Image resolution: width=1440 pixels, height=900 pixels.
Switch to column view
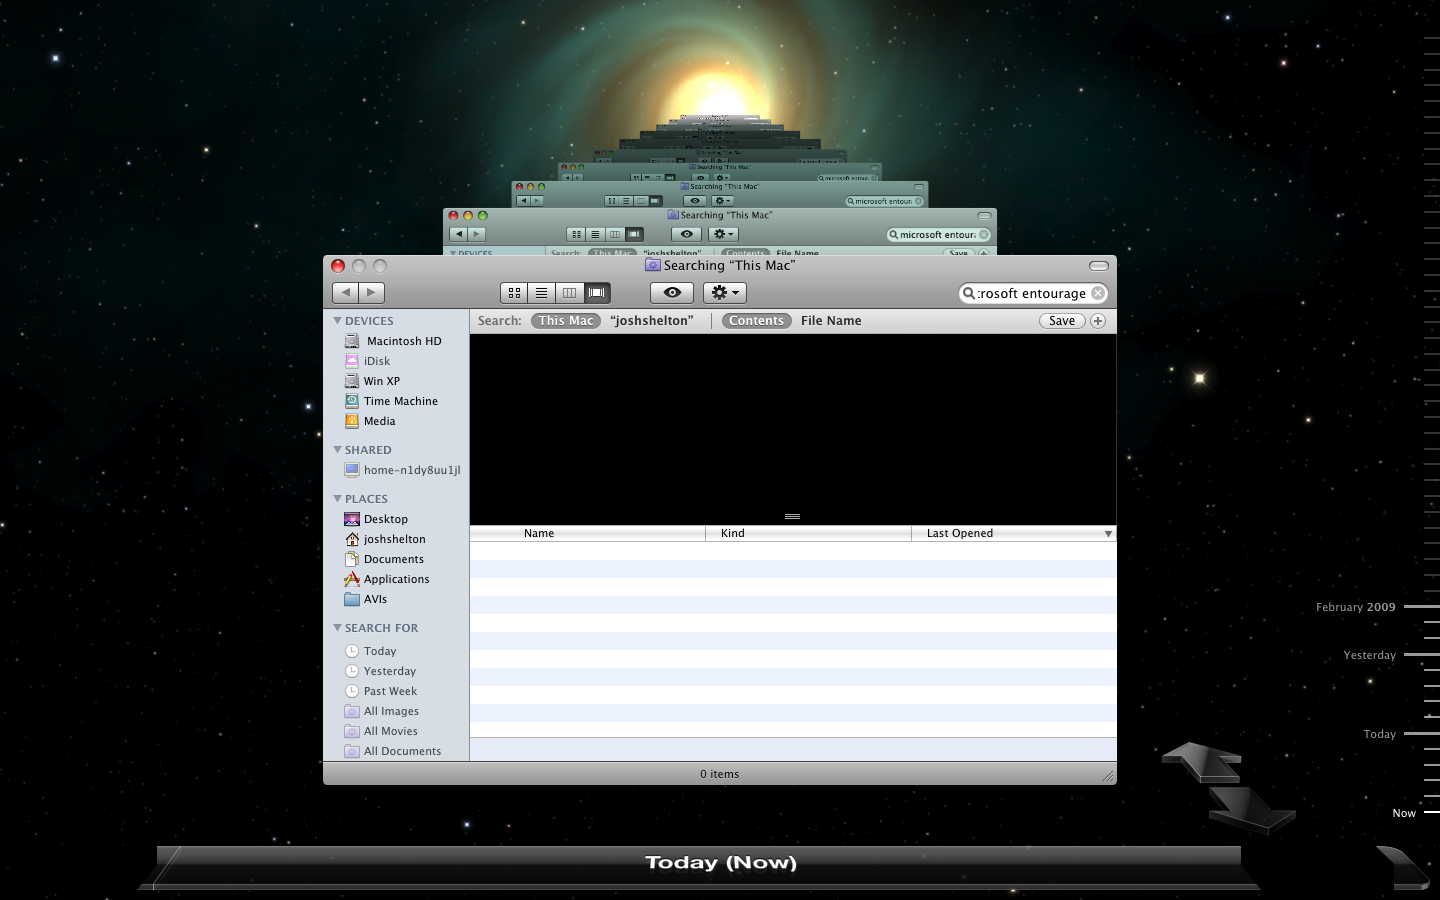(x=569, y=293)
